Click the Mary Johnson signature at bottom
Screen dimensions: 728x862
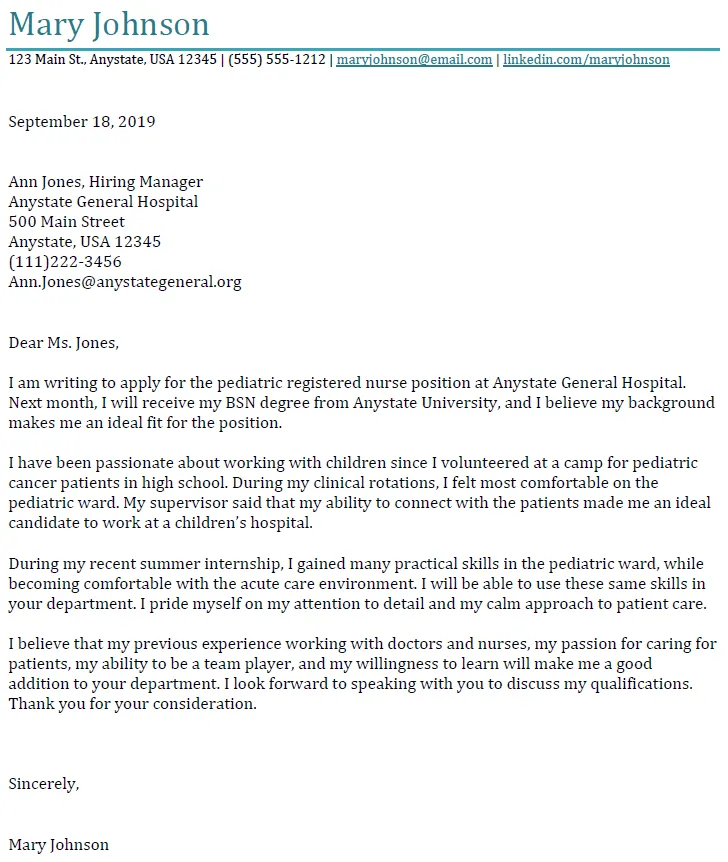(58, 844)
